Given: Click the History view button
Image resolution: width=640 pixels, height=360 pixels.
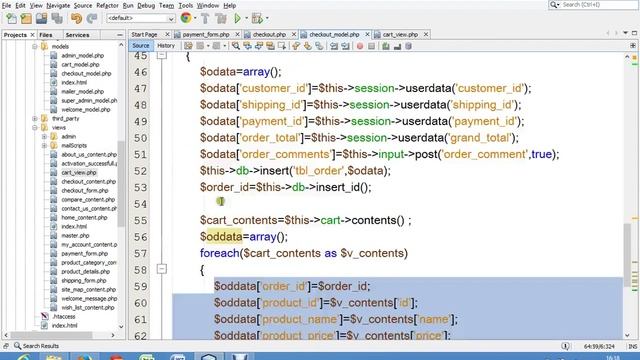Looking at the screenshot, I should (166, 46).
